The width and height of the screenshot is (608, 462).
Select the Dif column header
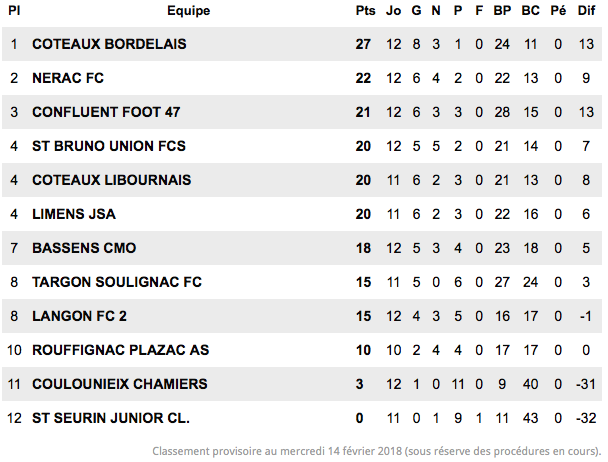click(x=586, y=10)
